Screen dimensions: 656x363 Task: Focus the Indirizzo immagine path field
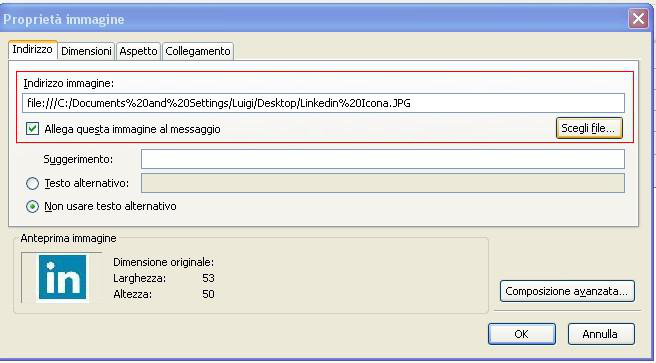(323, 103)
